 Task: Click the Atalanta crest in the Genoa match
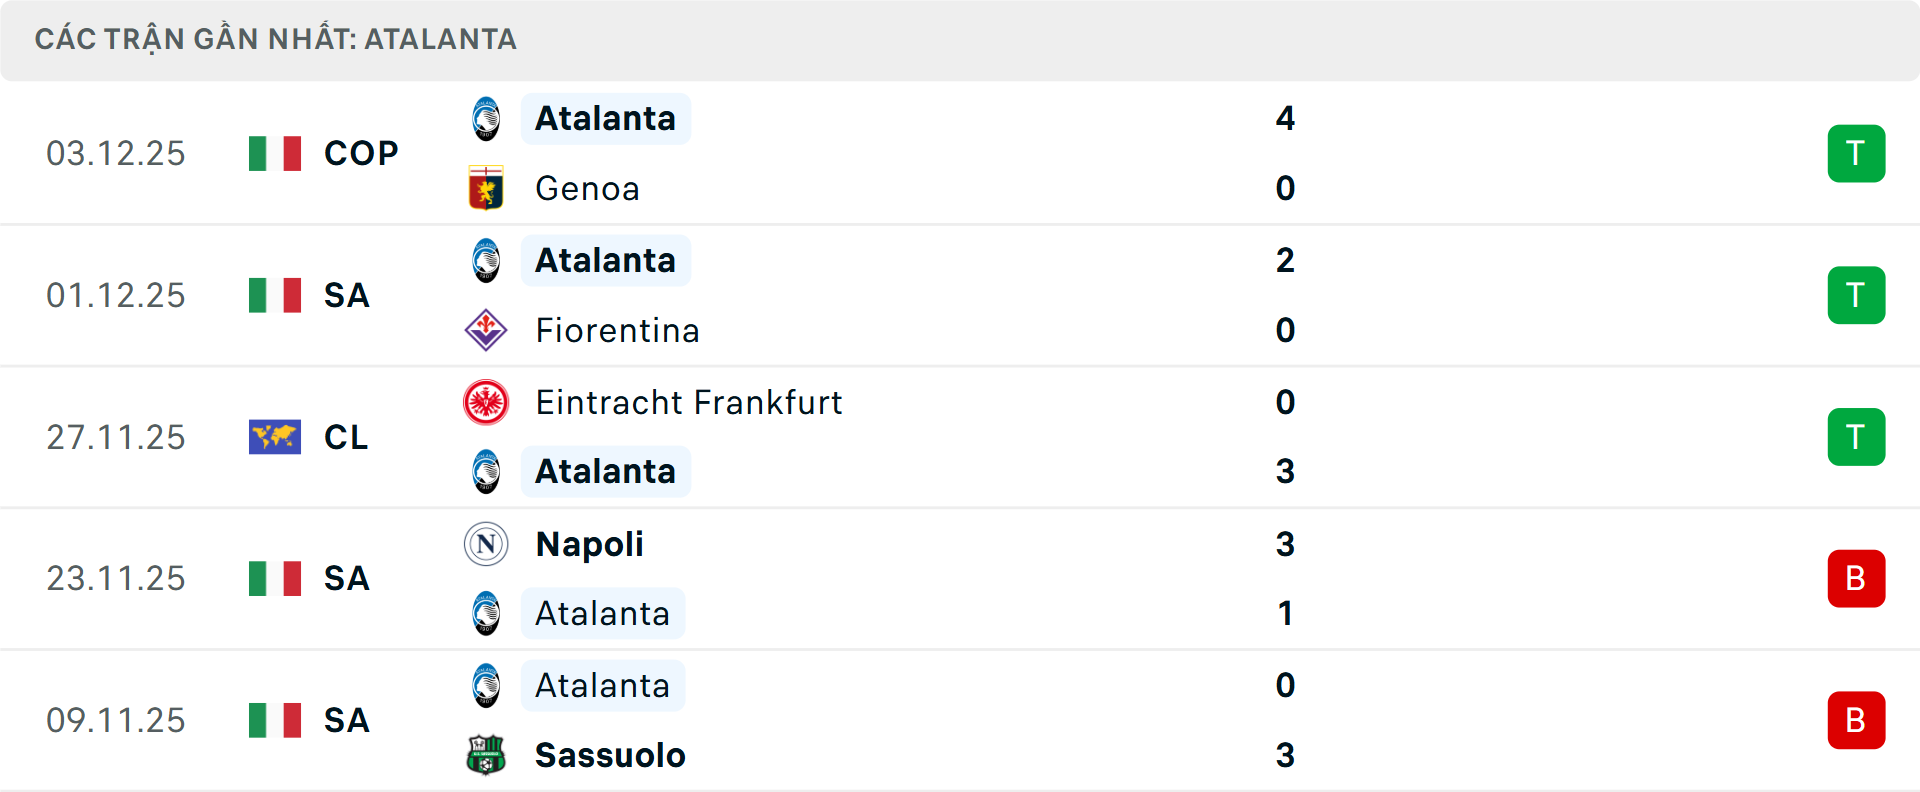[486, 118]
